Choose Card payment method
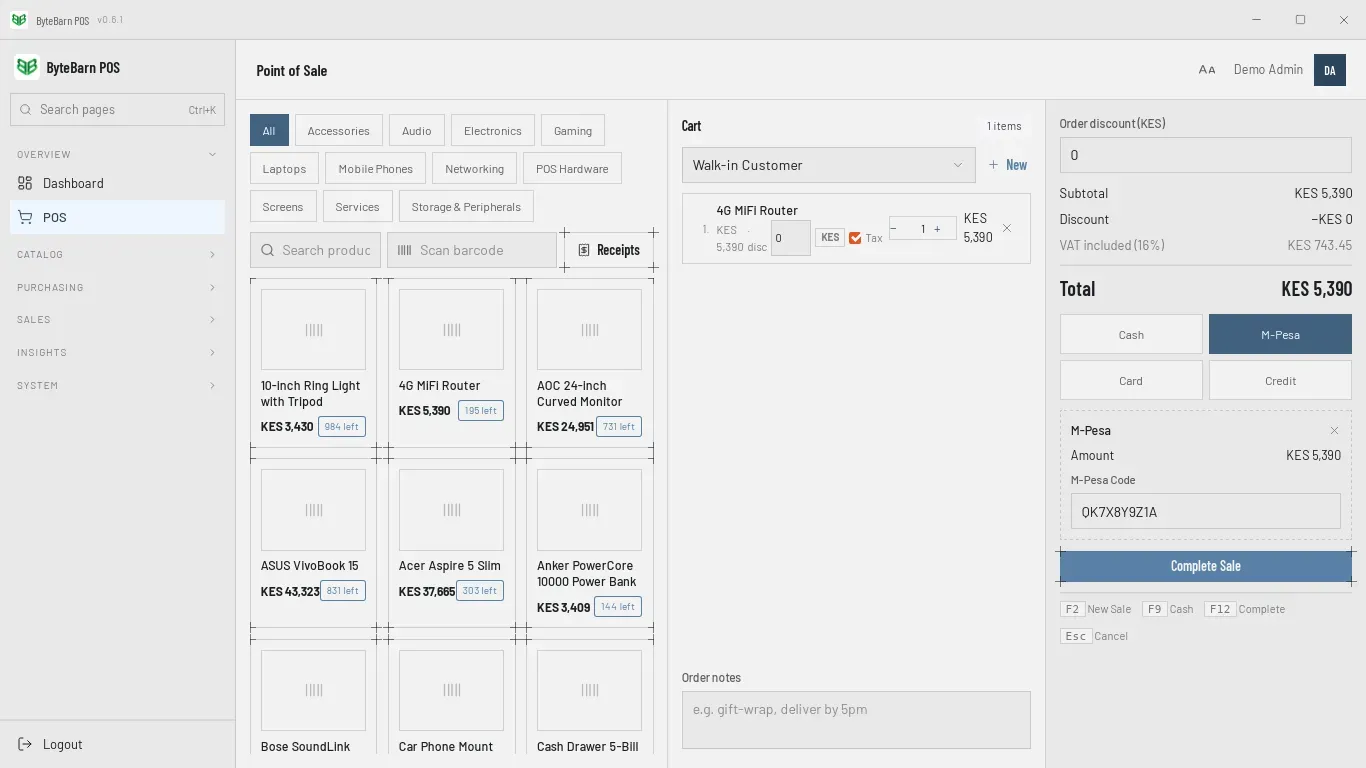The height and width of the screenshot is (768, 1366). [x=1131, y=381]
